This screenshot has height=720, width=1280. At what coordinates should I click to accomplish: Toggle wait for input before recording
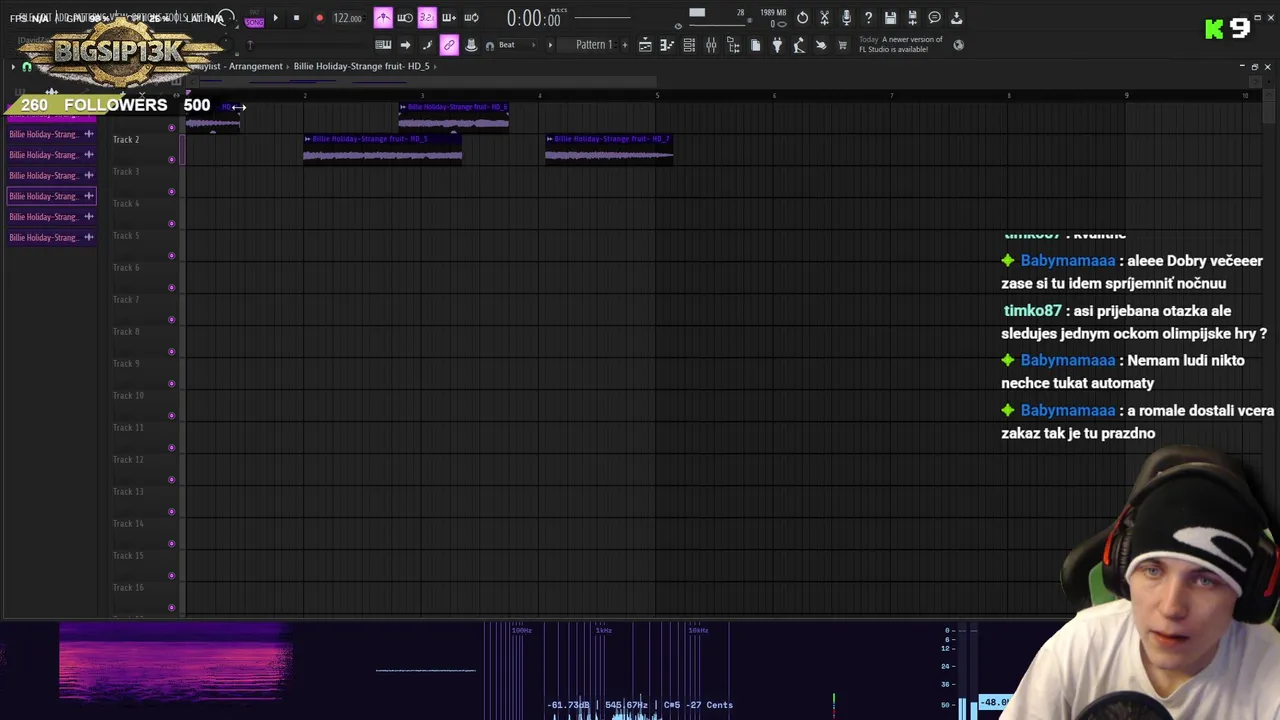[405, 18]
